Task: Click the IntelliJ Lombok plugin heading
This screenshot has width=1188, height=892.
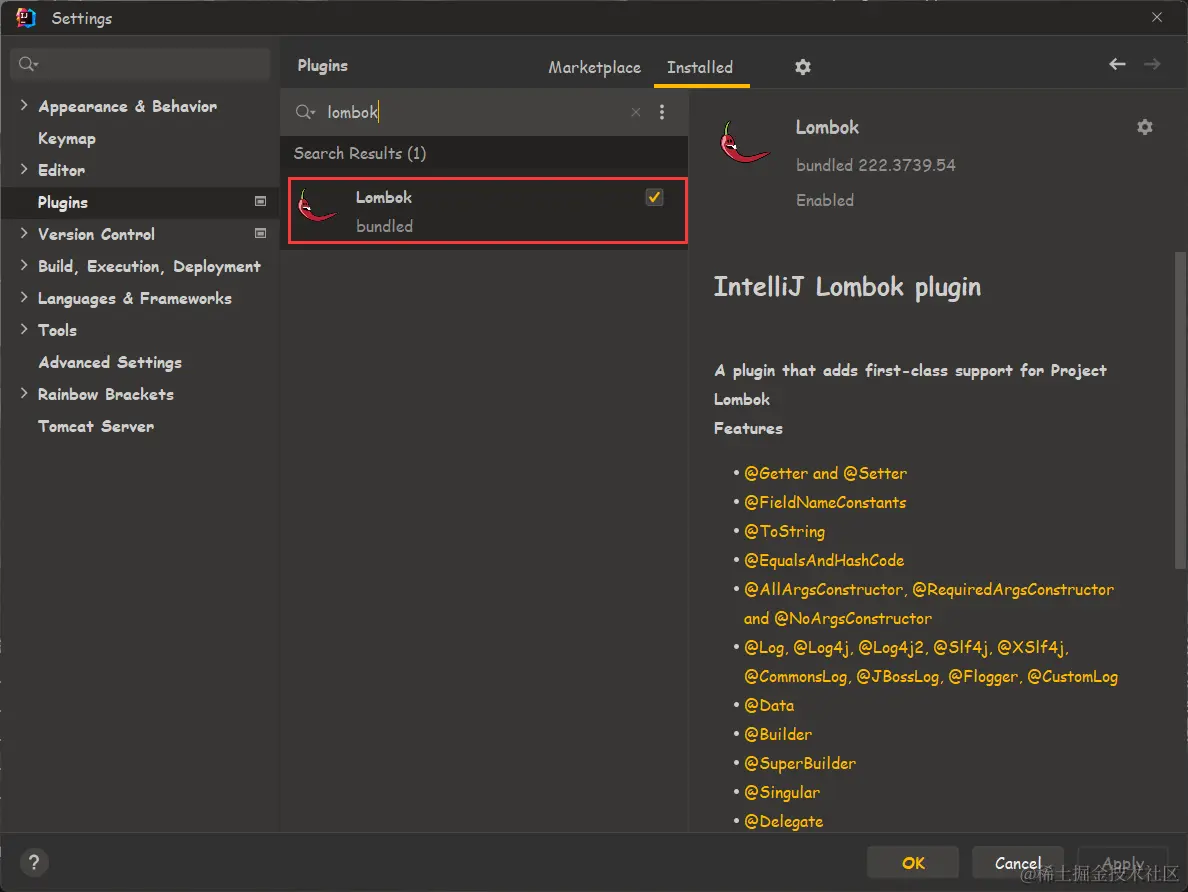Action: (x=846, y=286)
